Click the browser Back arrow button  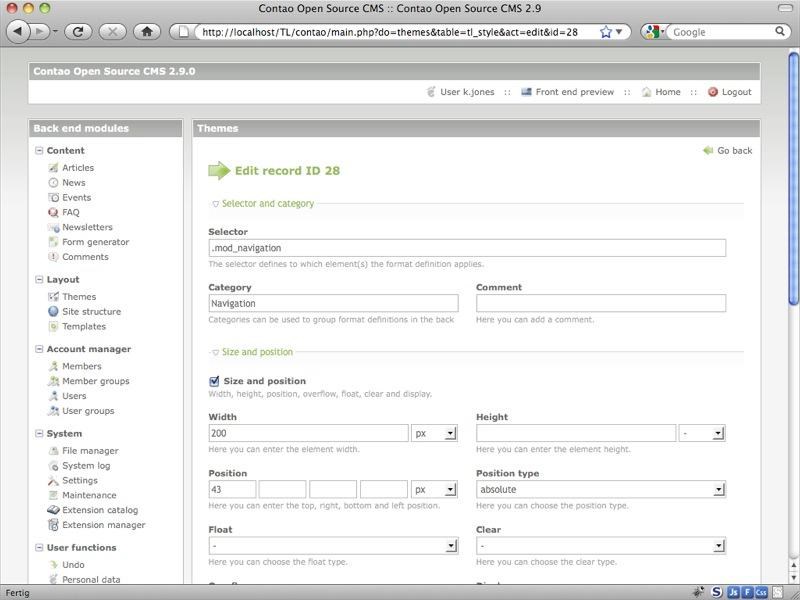[x=18, y=32]
